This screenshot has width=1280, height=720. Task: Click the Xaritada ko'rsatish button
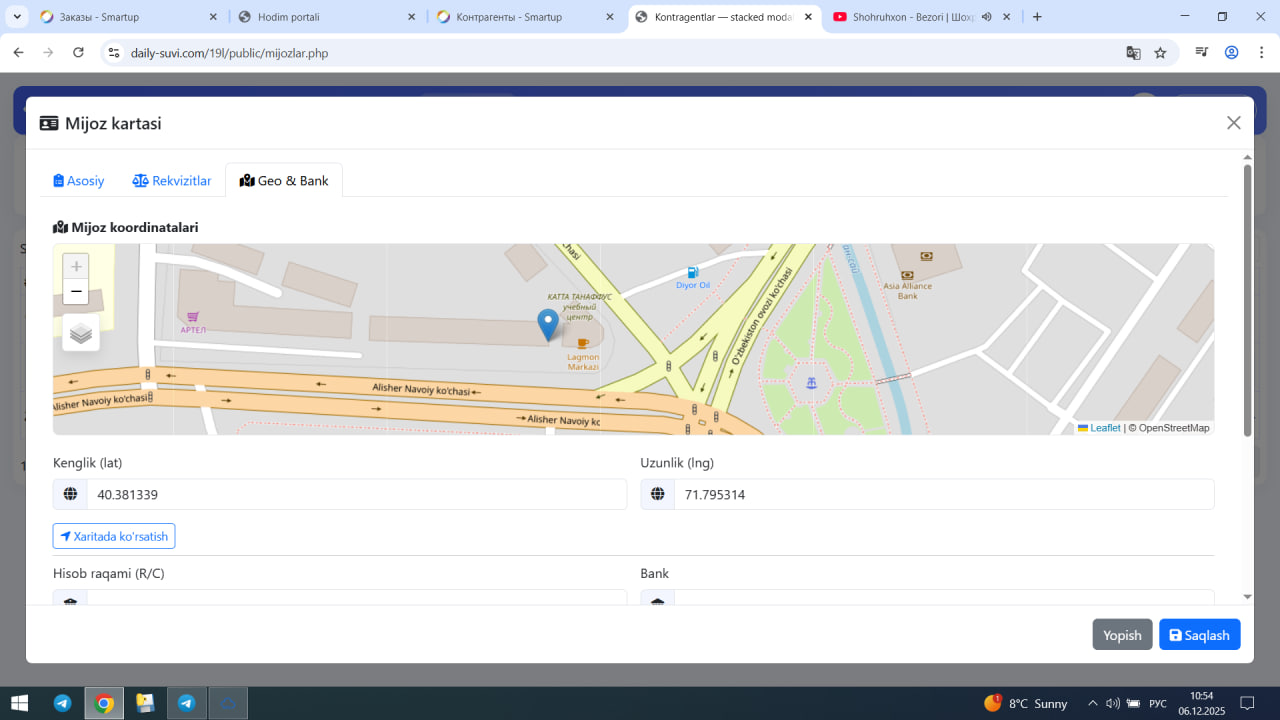coord(114,536)
